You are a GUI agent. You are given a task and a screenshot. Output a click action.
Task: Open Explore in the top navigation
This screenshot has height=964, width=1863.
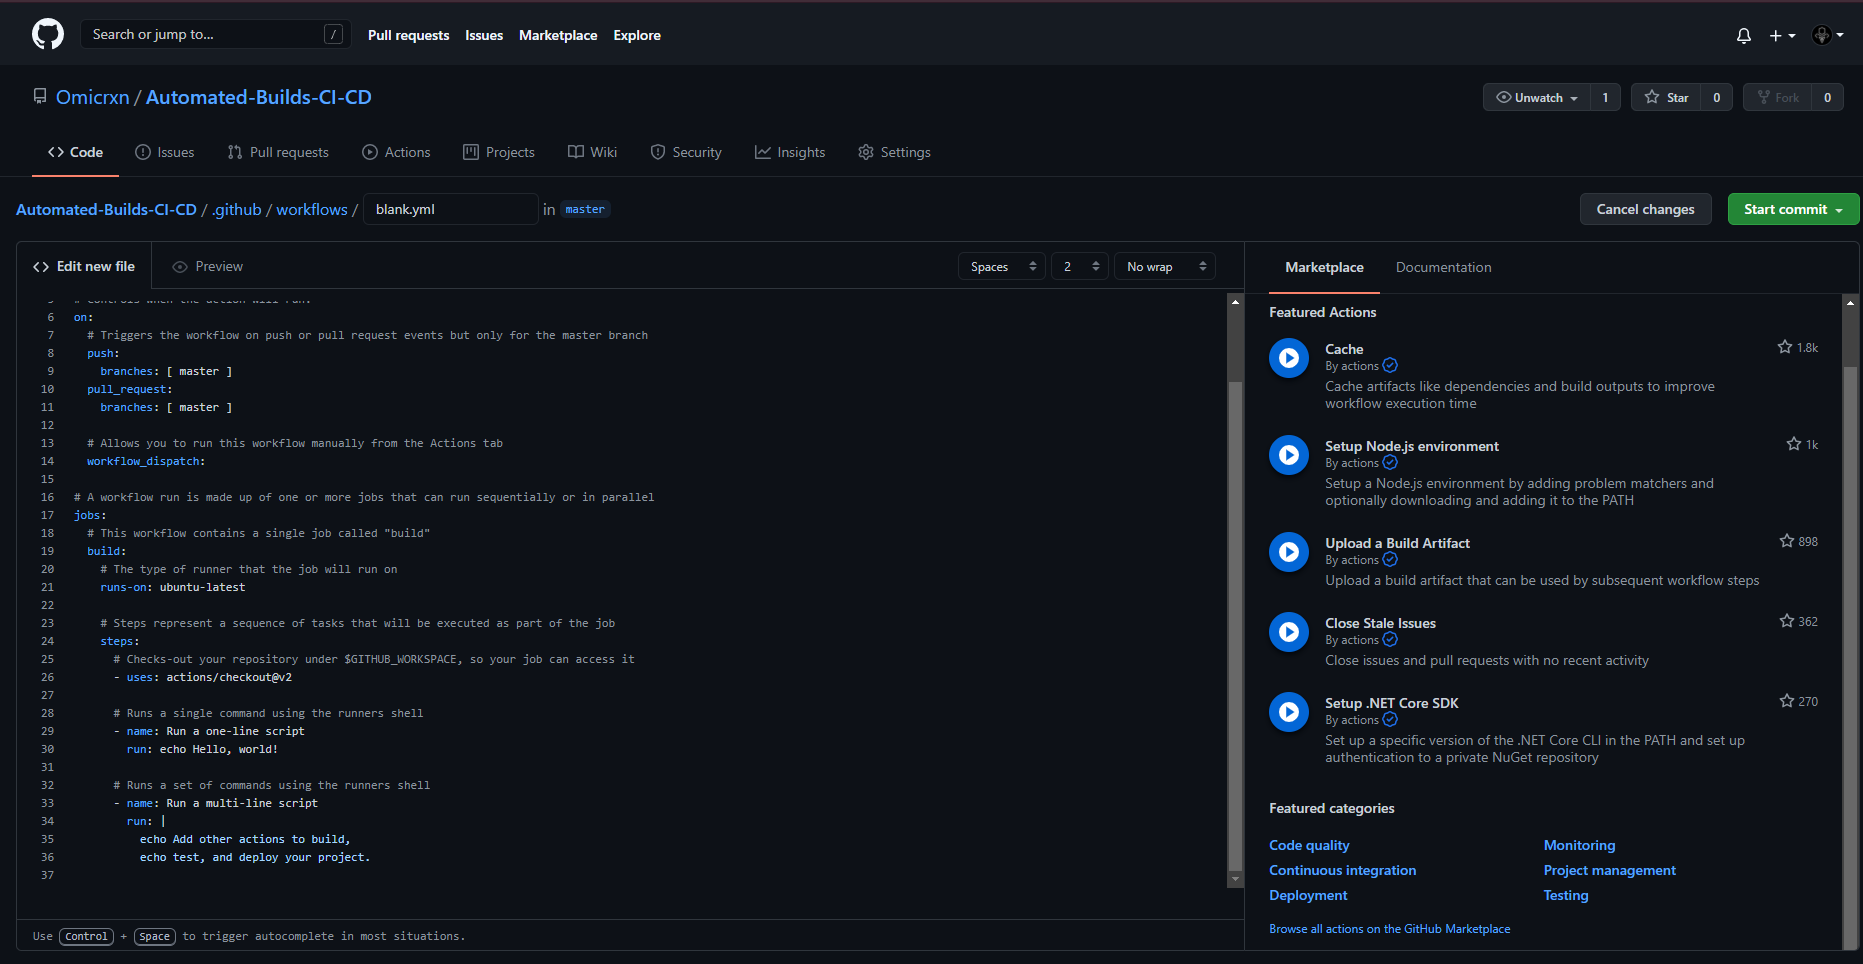click(x=637, y=35)
